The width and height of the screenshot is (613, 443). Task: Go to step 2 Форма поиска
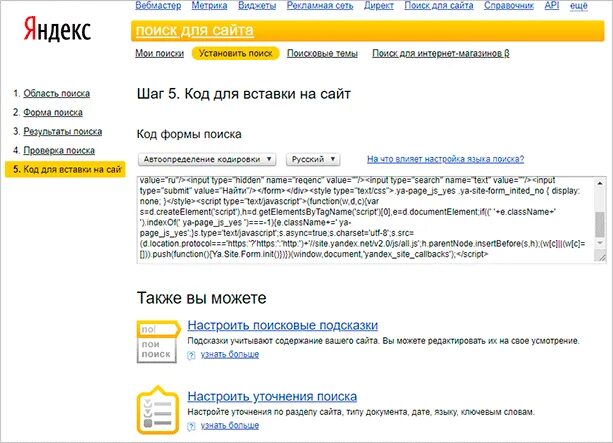[53, 113]
